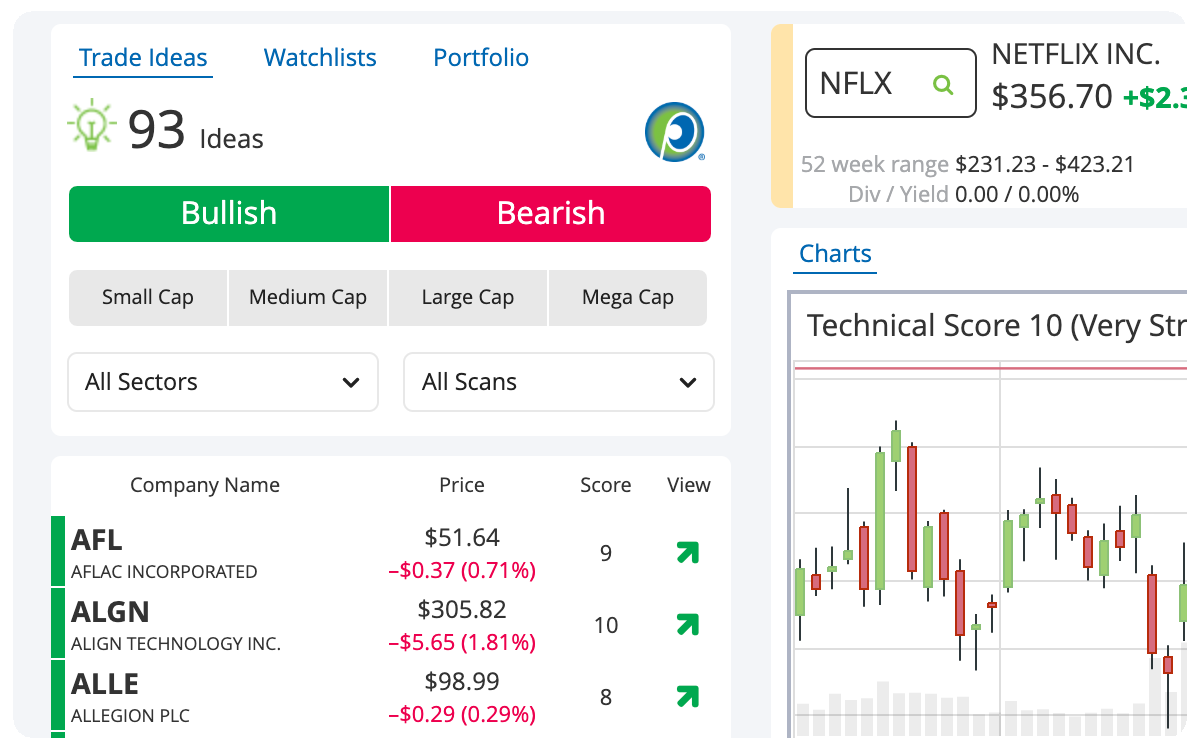Open the All Sectors dropdown
The height and width of the screenshot is (750, 1200).
(223, 382)
